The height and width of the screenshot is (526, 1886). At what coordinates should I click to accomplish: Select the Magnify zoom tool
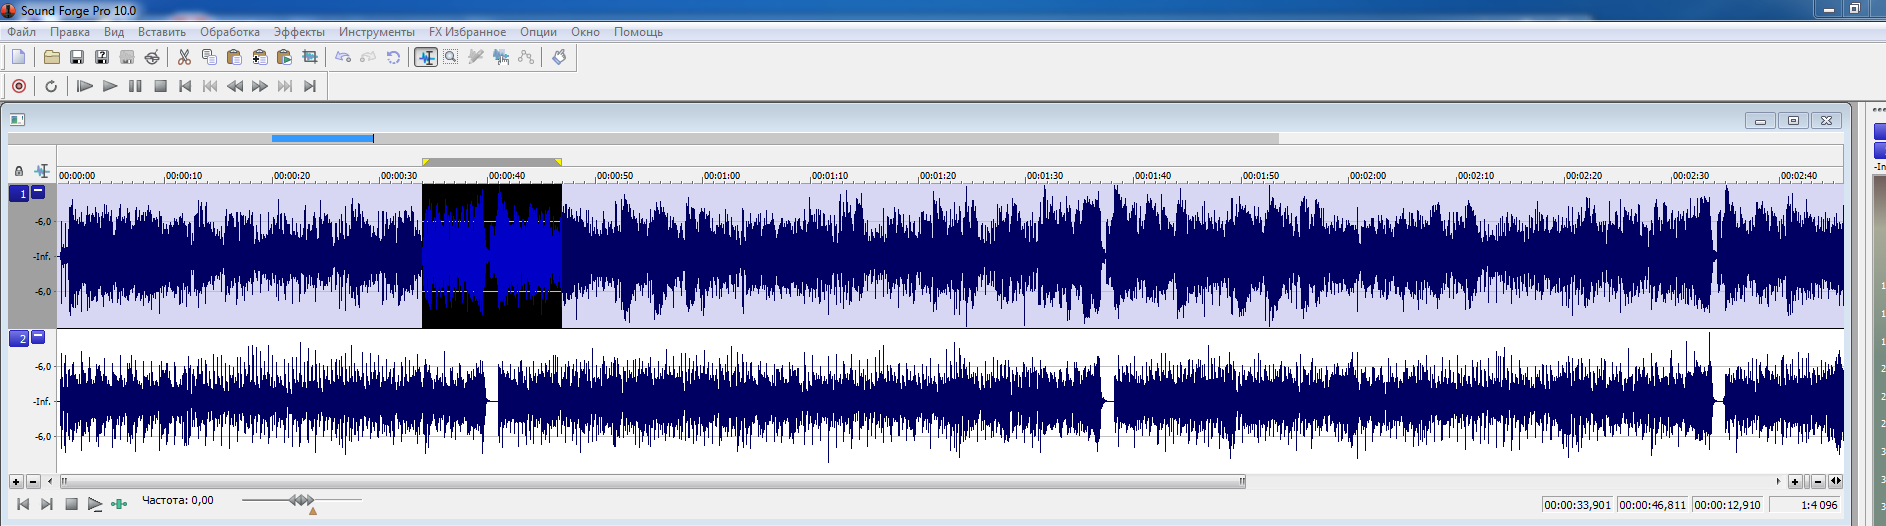(x=451, y=57)
